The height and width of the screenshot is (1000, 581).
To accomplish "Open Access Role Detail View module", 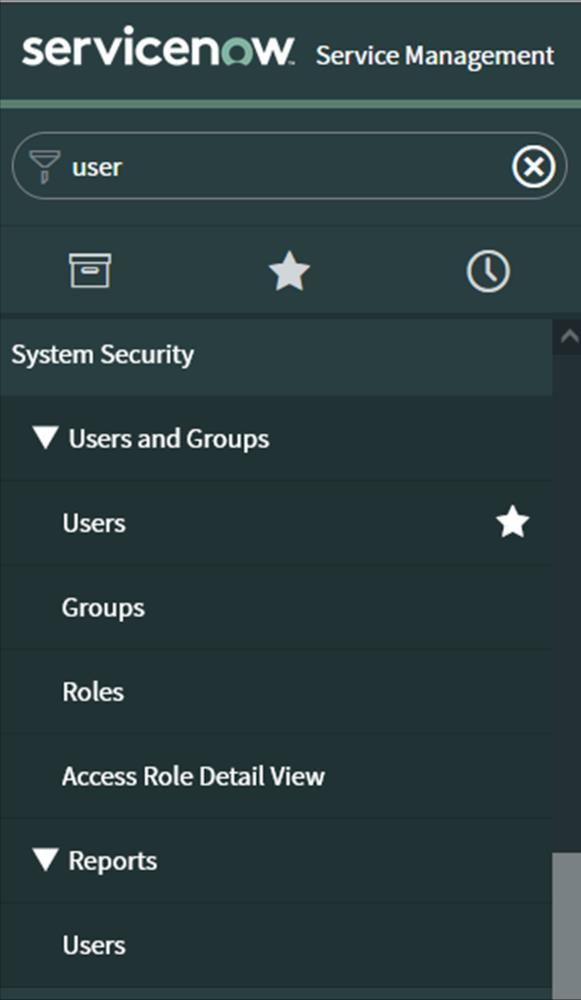I will pos(276,776).
